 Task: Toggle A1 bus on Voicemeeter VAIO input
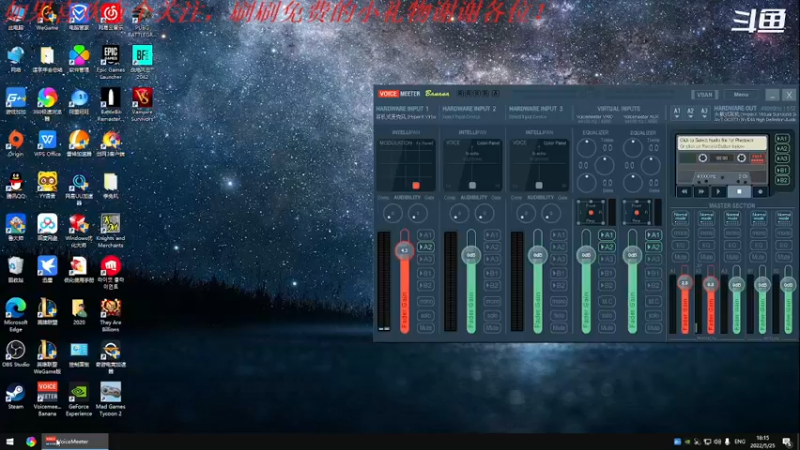607,235
